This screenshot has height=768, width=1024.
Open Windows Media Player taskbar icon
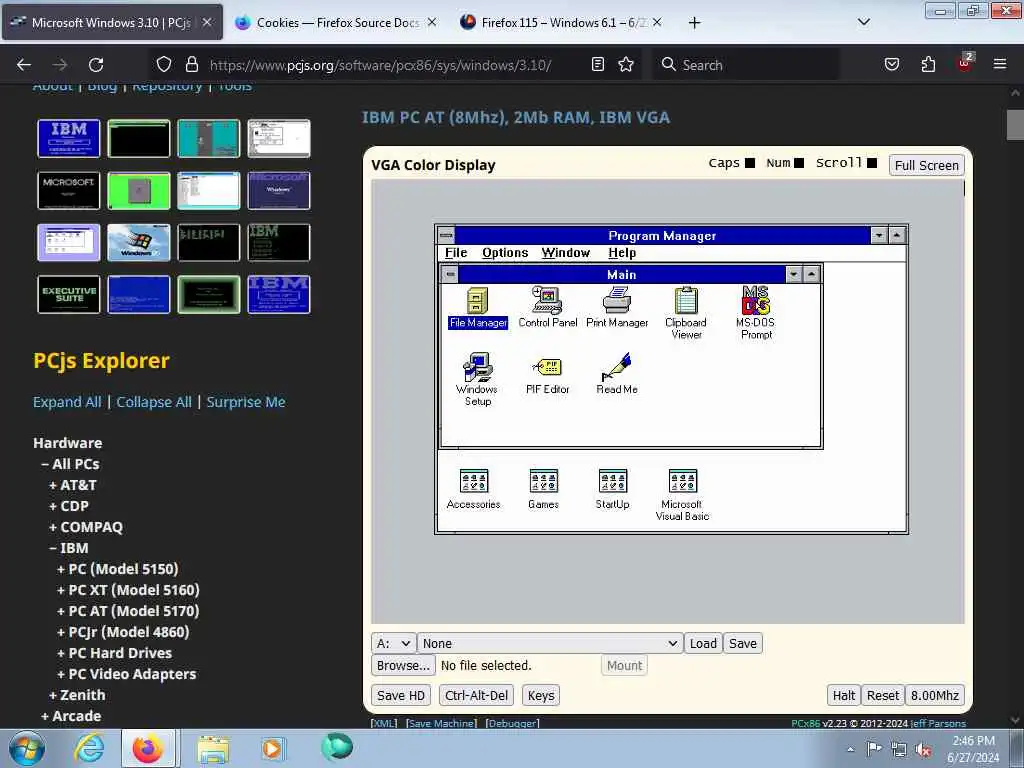272,748
